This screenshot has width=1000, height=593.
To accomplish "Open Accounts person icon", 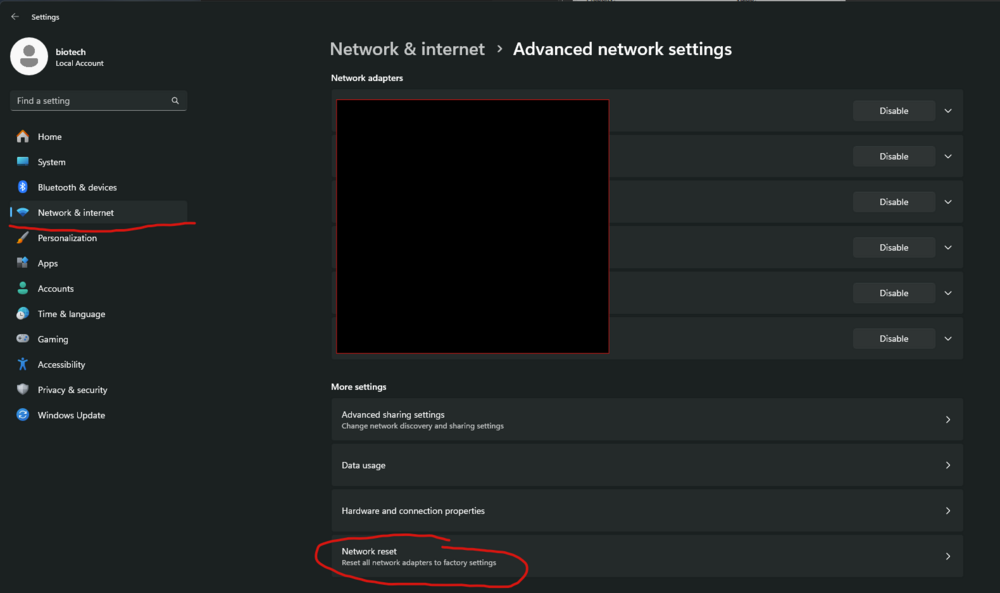I will (23, 289).
